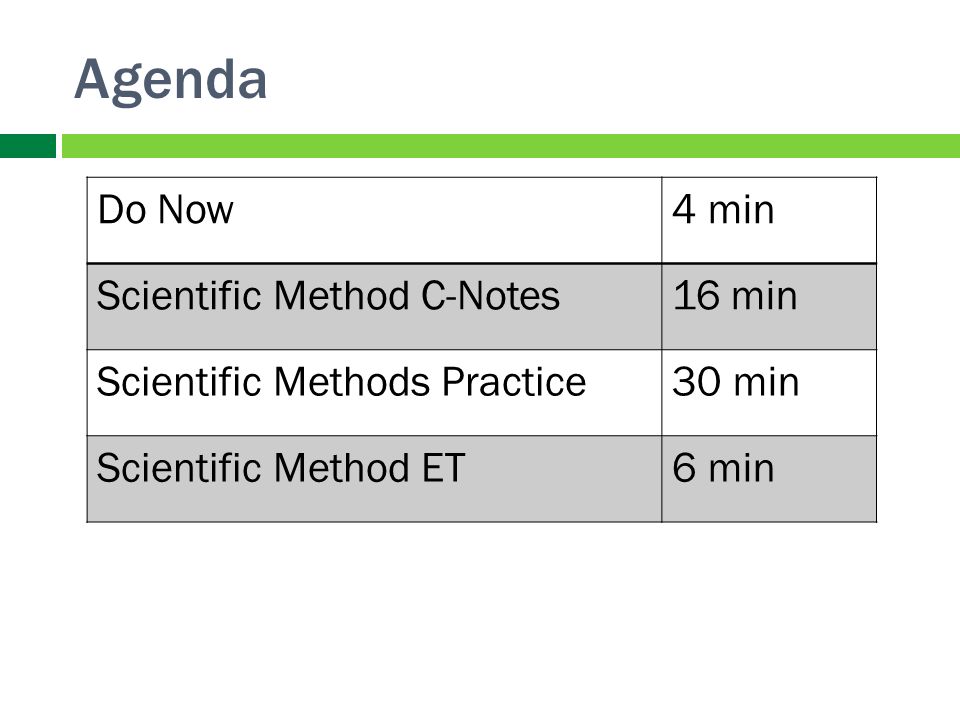
Task: Click the light green divider bar
Action: (x=511, y=146)
